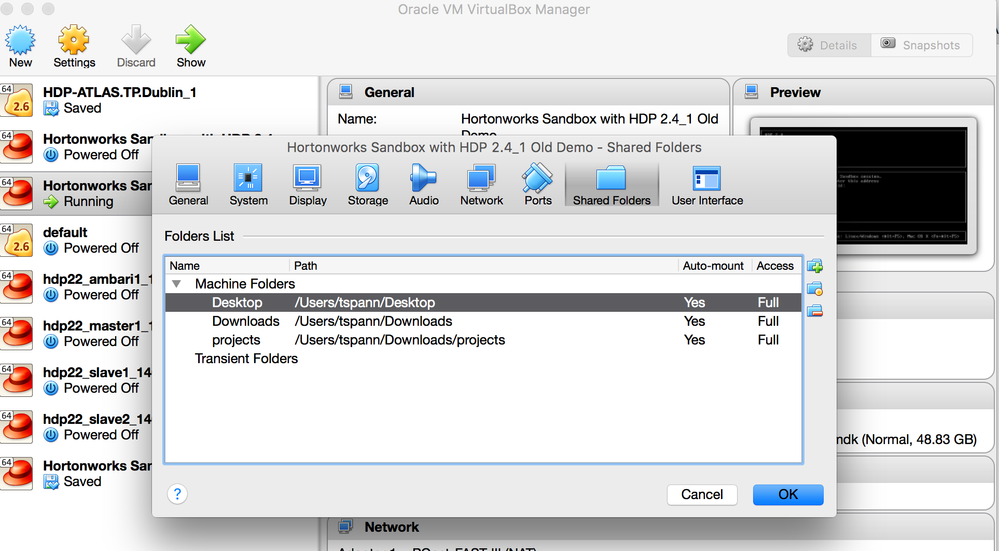Select the hdp22_slave2 virtual machine

(x=76, y=427)
